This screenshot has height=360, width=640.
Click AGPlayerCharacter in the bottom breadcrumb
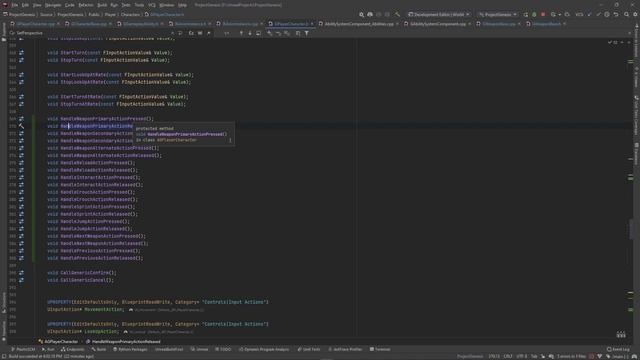point(61,342)
